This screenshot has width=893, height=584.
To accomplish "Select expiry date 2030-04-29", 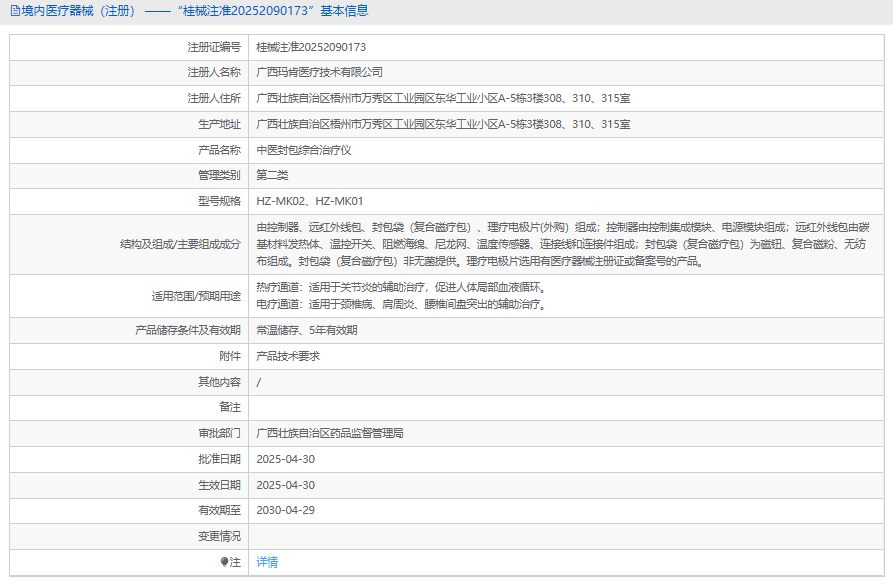I will [285, 511].
